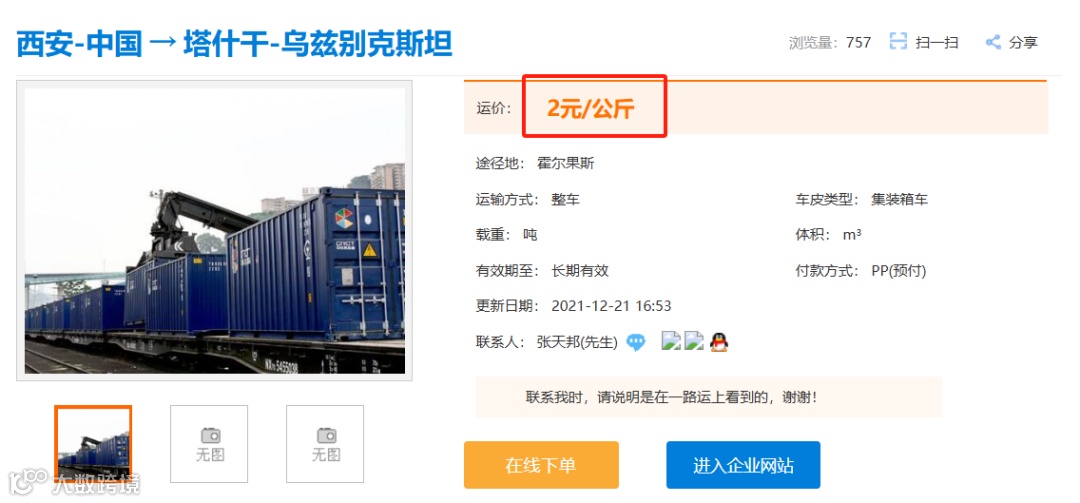Click camera icon in middle 无图 placeholder
Viewport: 1080px width, 503px height.
pyautogui.click(x=209, y=435)
